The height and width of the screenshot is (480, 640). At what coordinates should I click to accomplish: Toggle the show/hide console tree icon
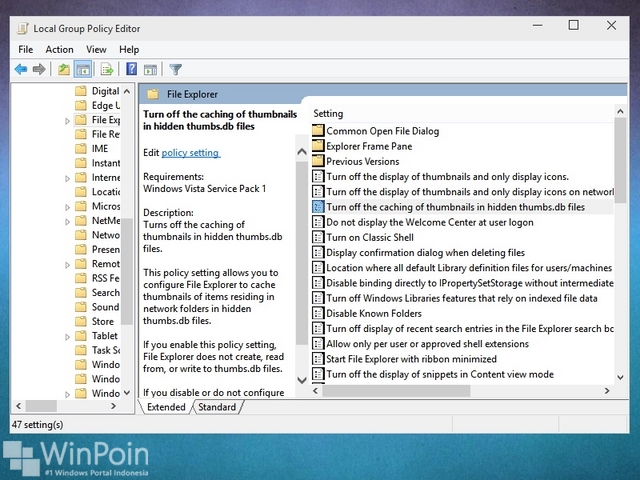83,69
